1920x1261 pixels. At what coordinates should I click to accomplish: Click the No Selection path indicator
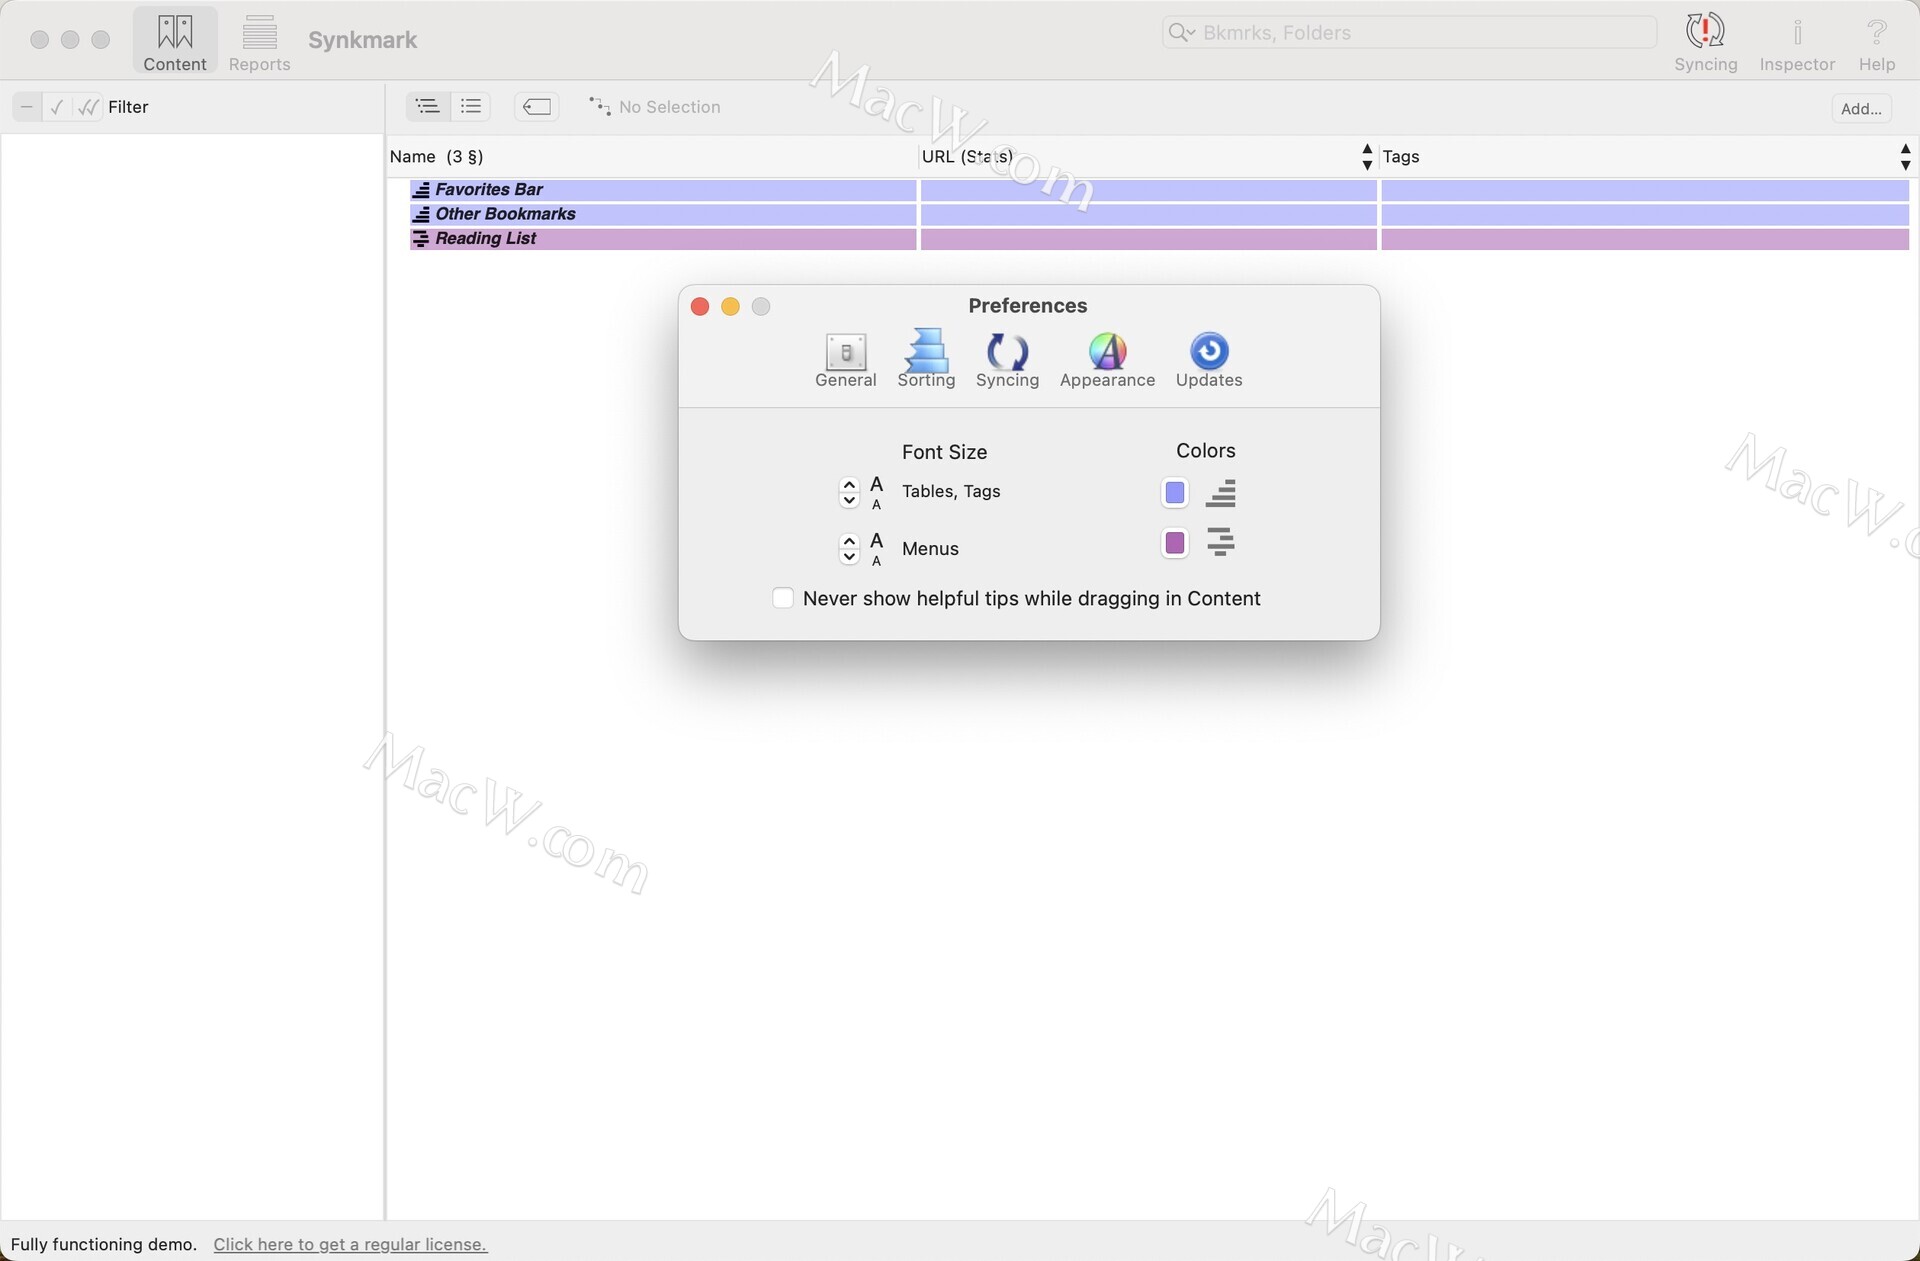(655, 107)
